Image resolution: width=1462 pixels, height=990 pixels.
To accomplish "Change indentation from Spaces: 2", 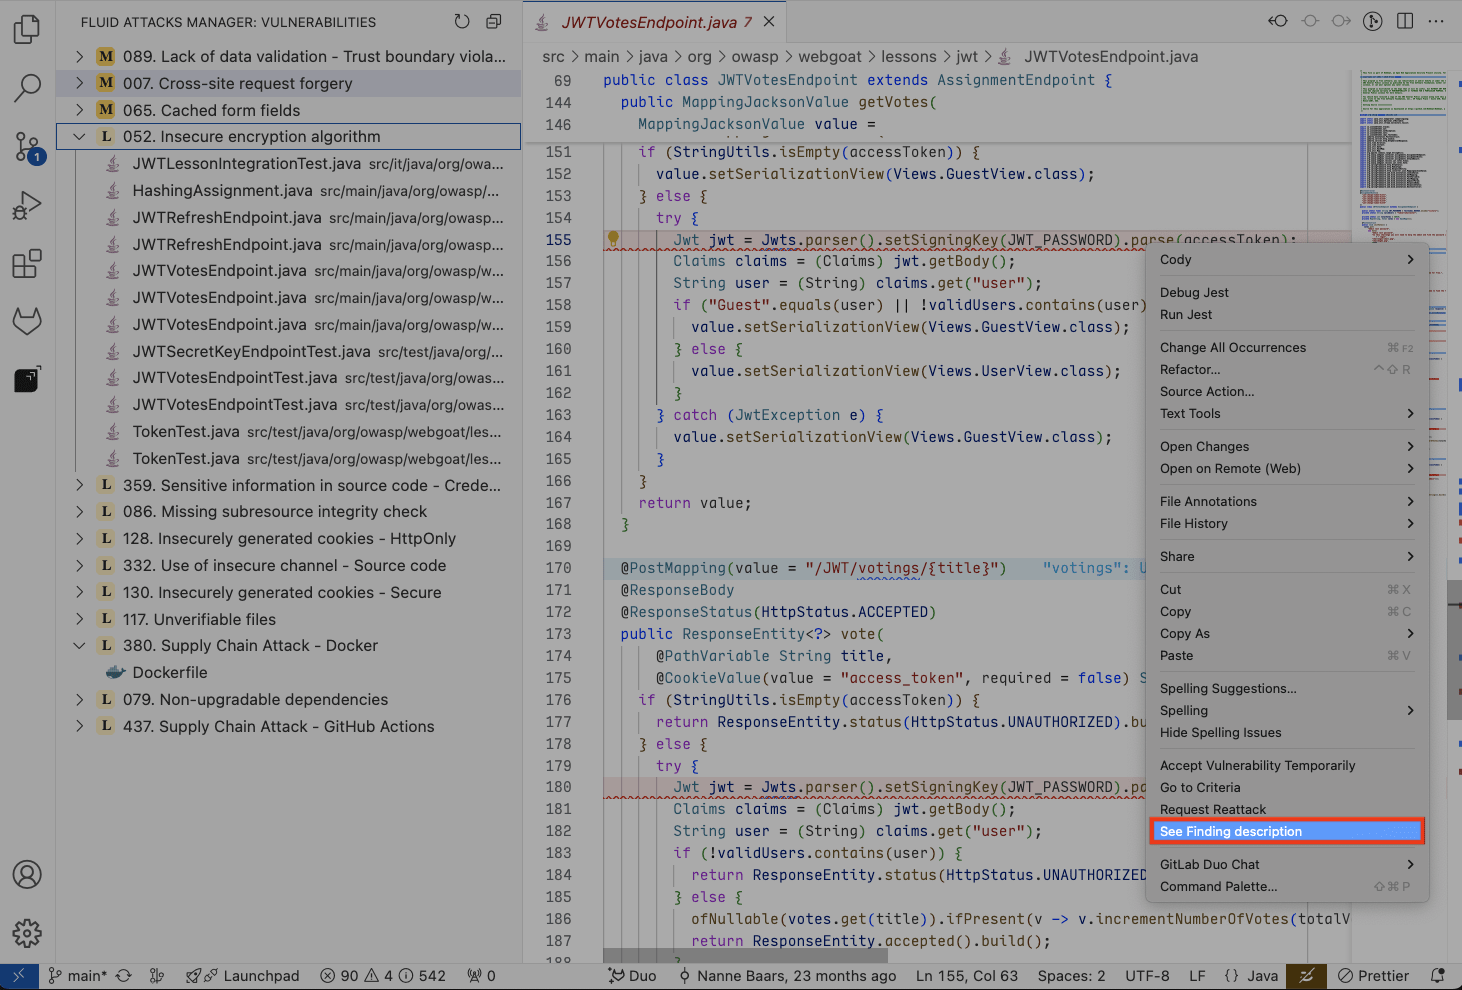I will [1071, 976].
